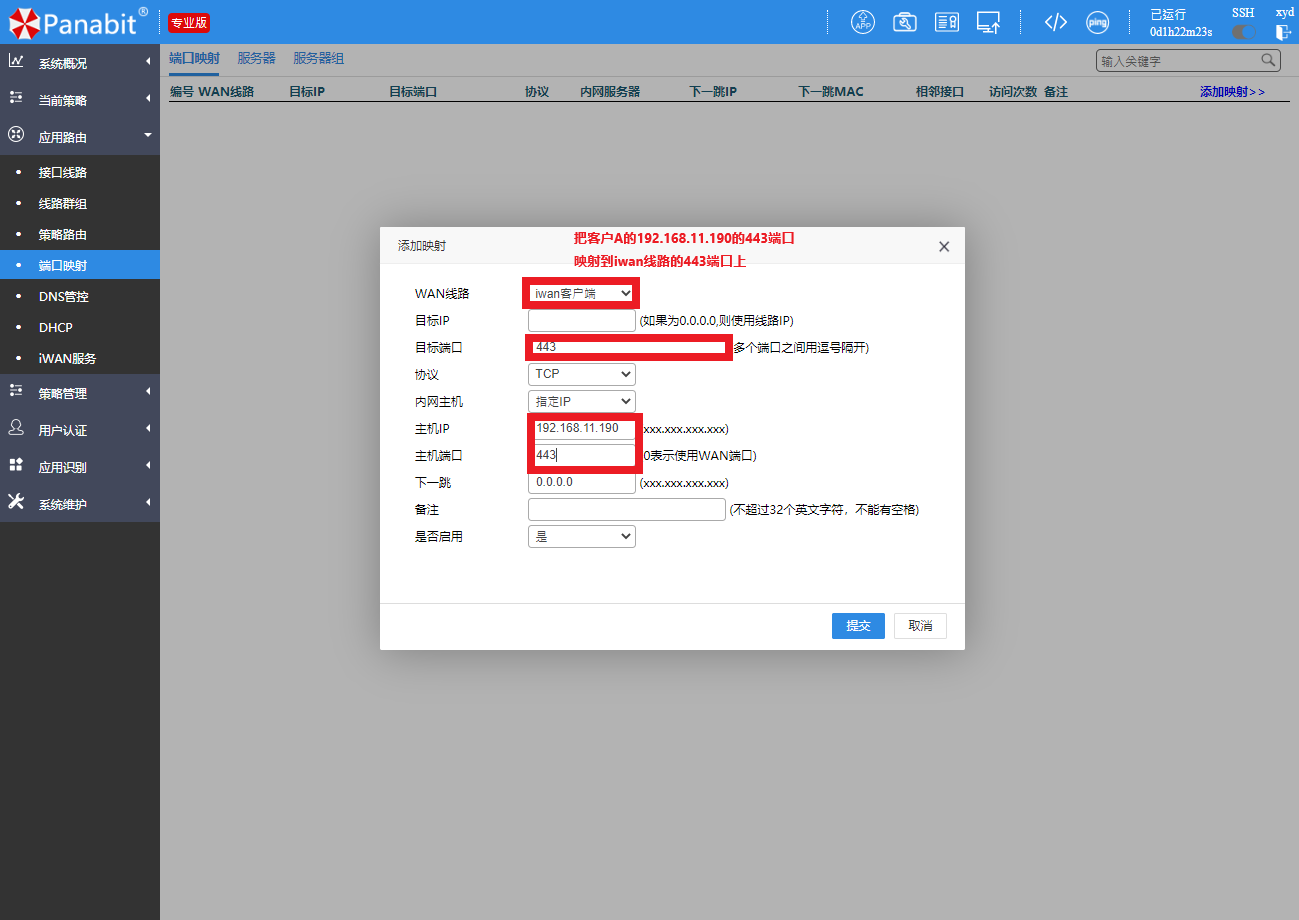Click the 专业版 badge

(189, 23)
